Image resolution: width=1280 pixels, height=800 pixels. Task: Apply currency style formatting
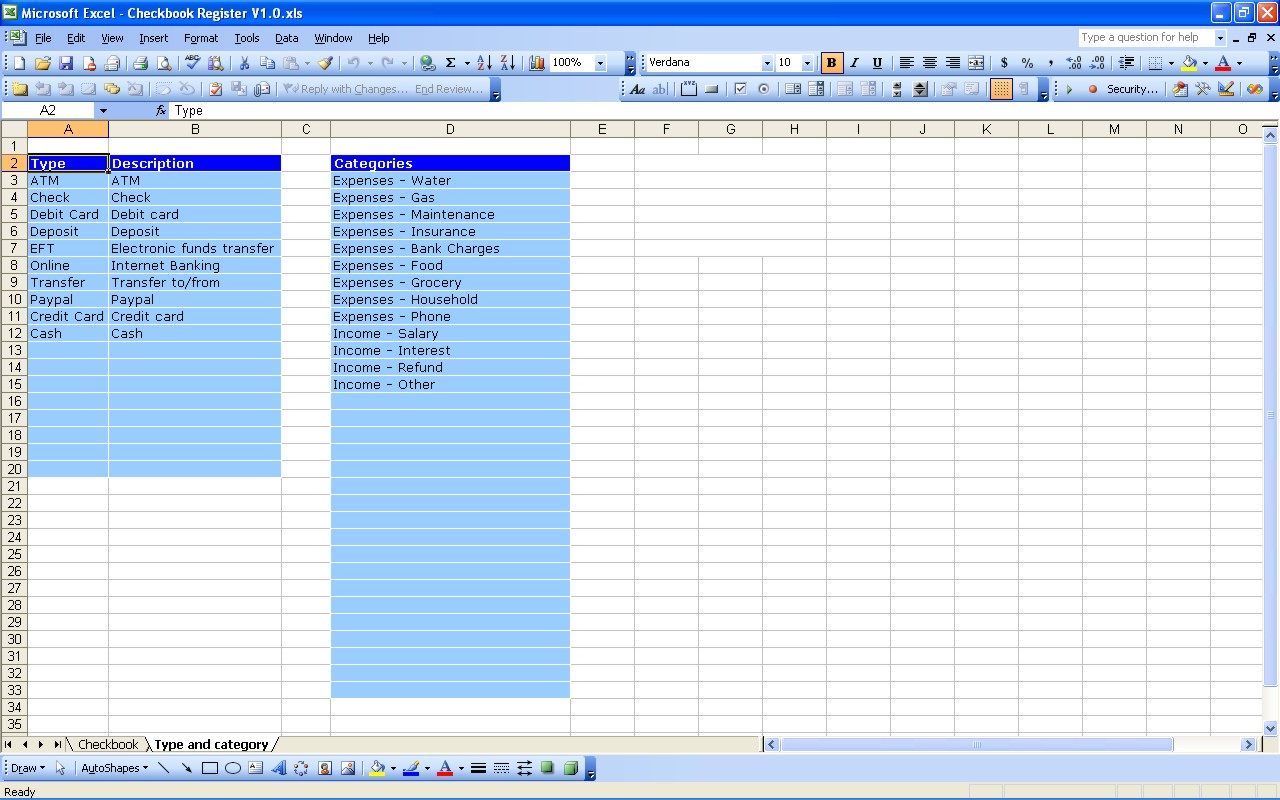point(1004,62)
